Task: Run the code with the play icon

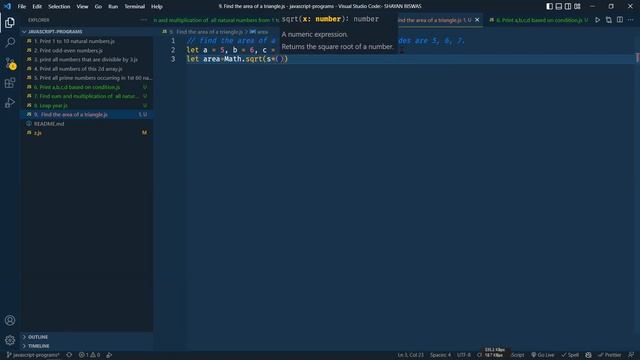Action: point(598,20)
